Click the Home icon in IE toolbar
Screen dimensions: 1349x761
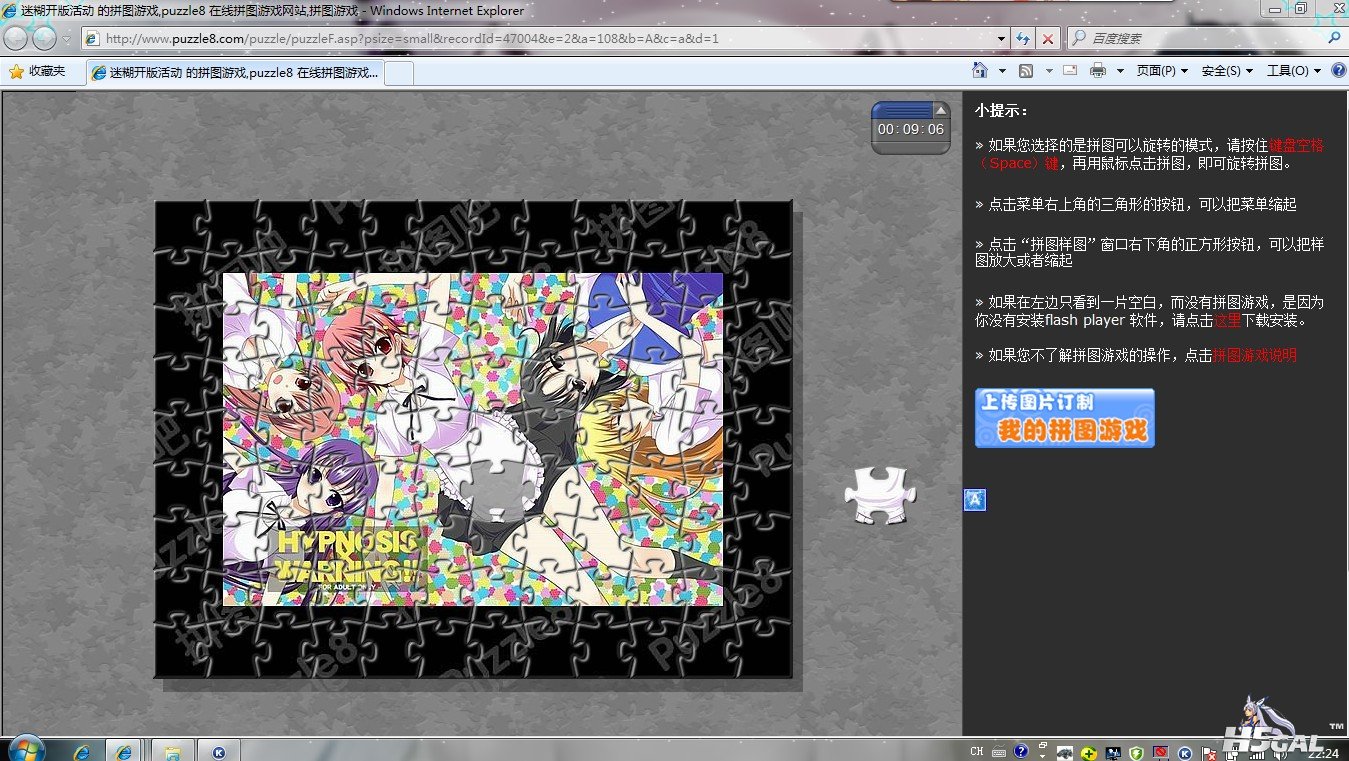click(x=981, y=71)
